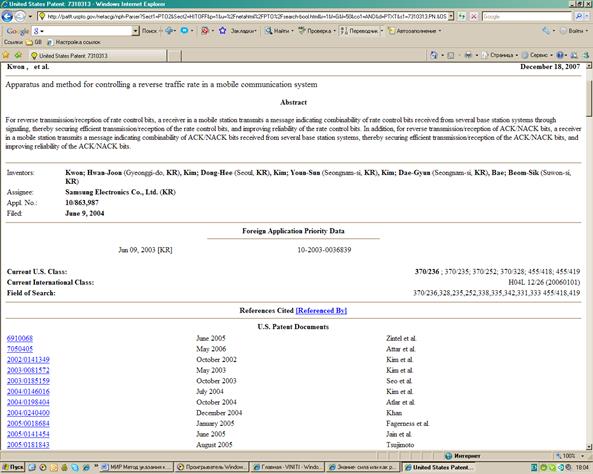Open the Home button dropdown arrow
593x474 pixels.
coord(442,56)
